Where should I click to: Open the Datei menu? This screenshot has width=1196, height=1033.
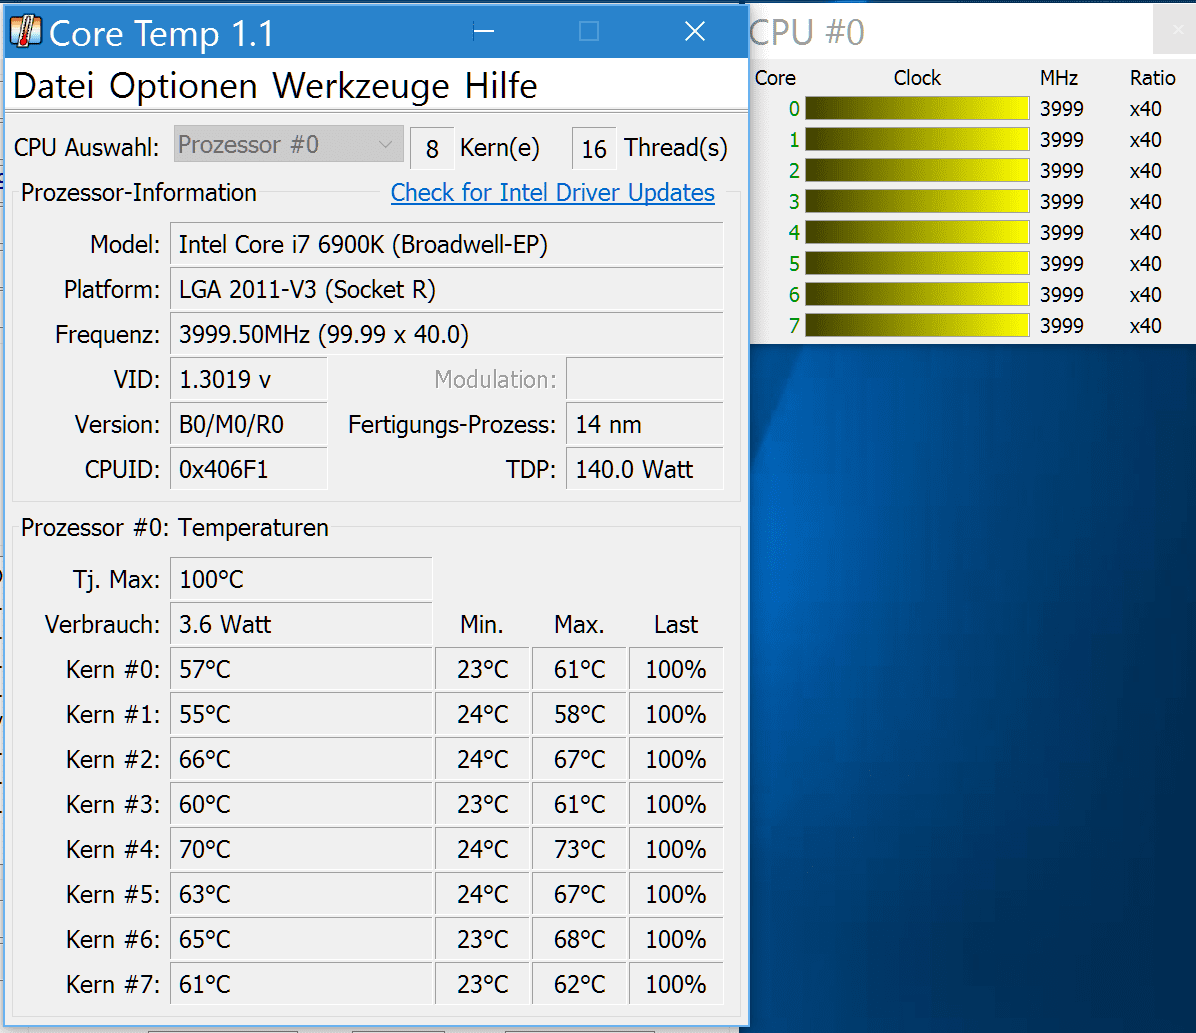(55, 86)
